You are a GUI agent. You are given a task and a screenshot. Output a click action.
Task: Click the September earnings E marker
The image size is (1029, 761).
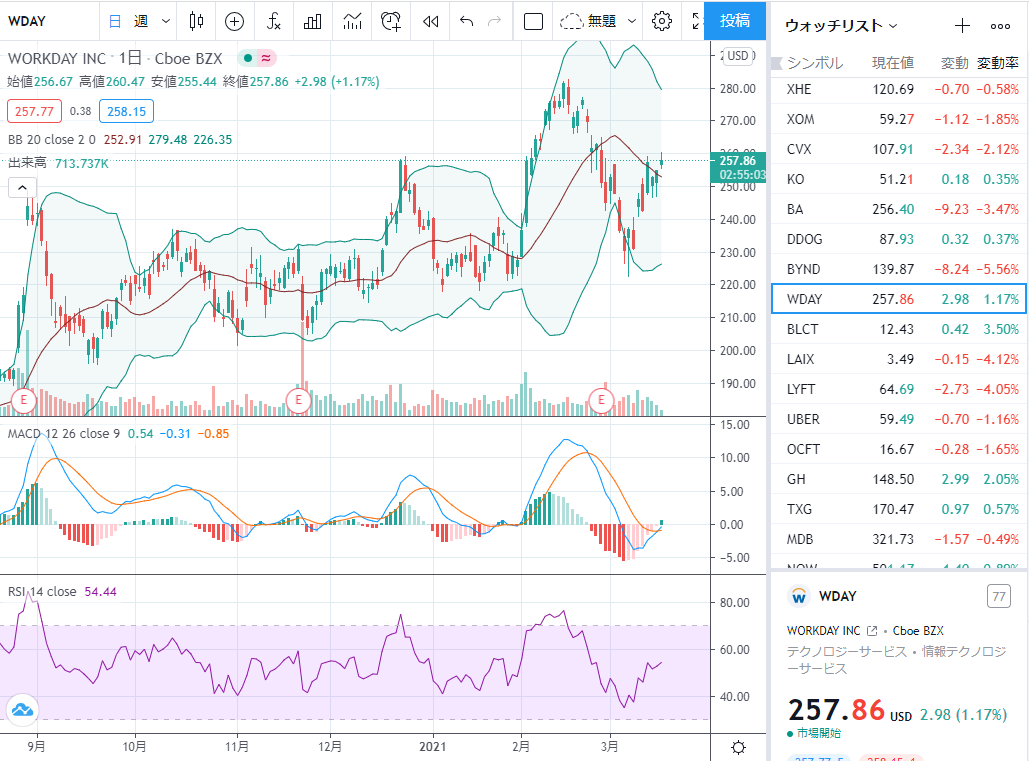(24, 400)
